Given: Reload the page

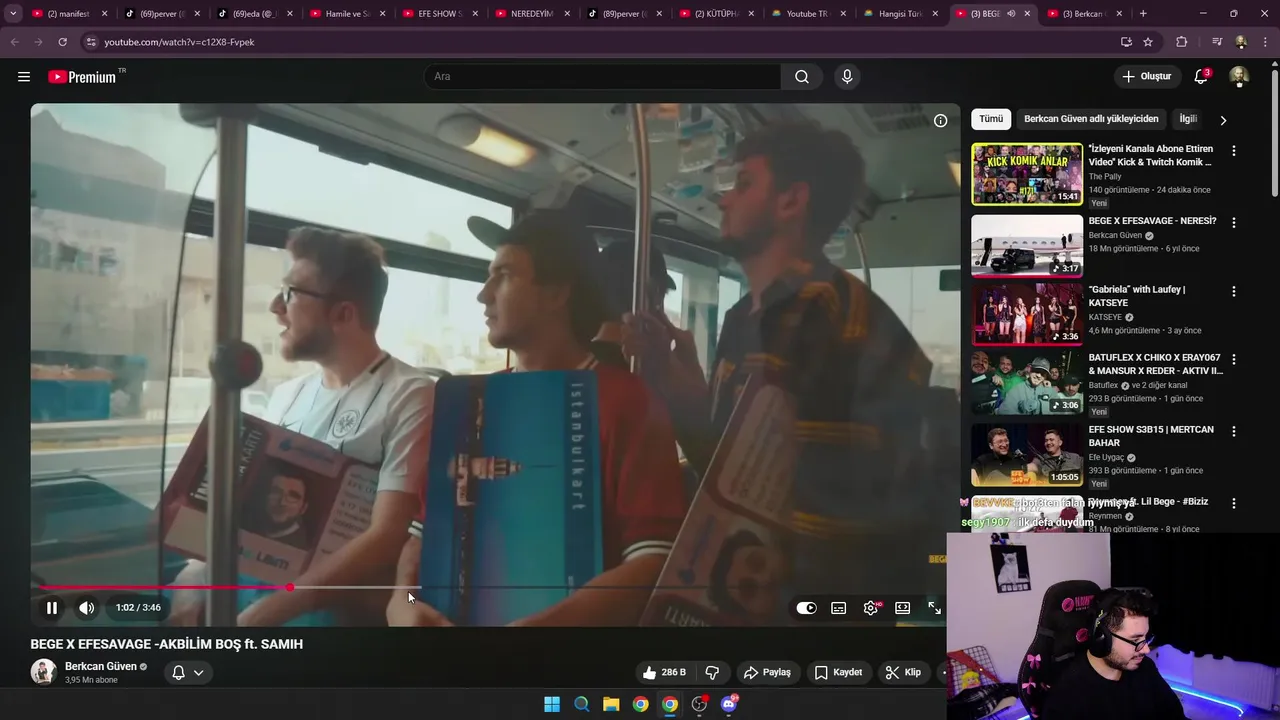Looking at the screenshot, I should (62, 42).
